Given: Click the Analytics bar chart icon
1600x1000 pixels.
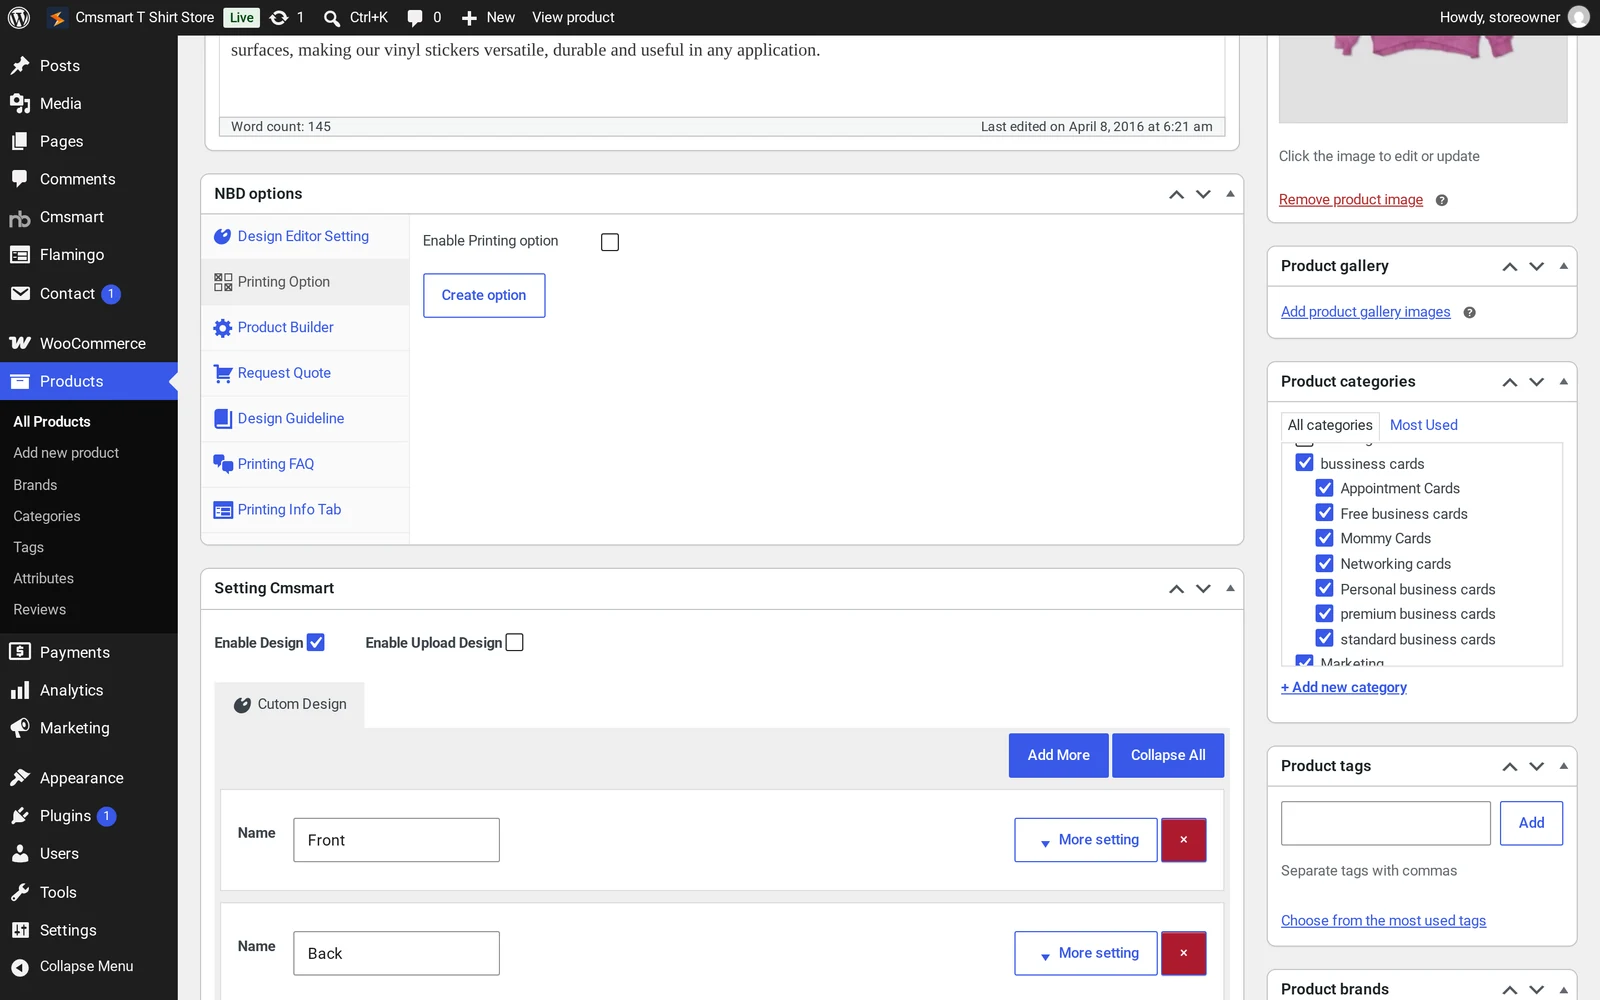Looking at the screenshot, I should pos(20,690).
